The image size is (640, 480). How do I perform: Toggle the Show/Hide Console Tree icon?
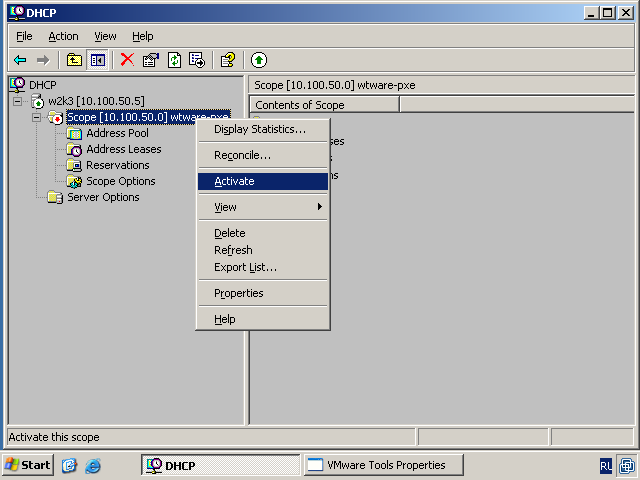coord(98,60)
